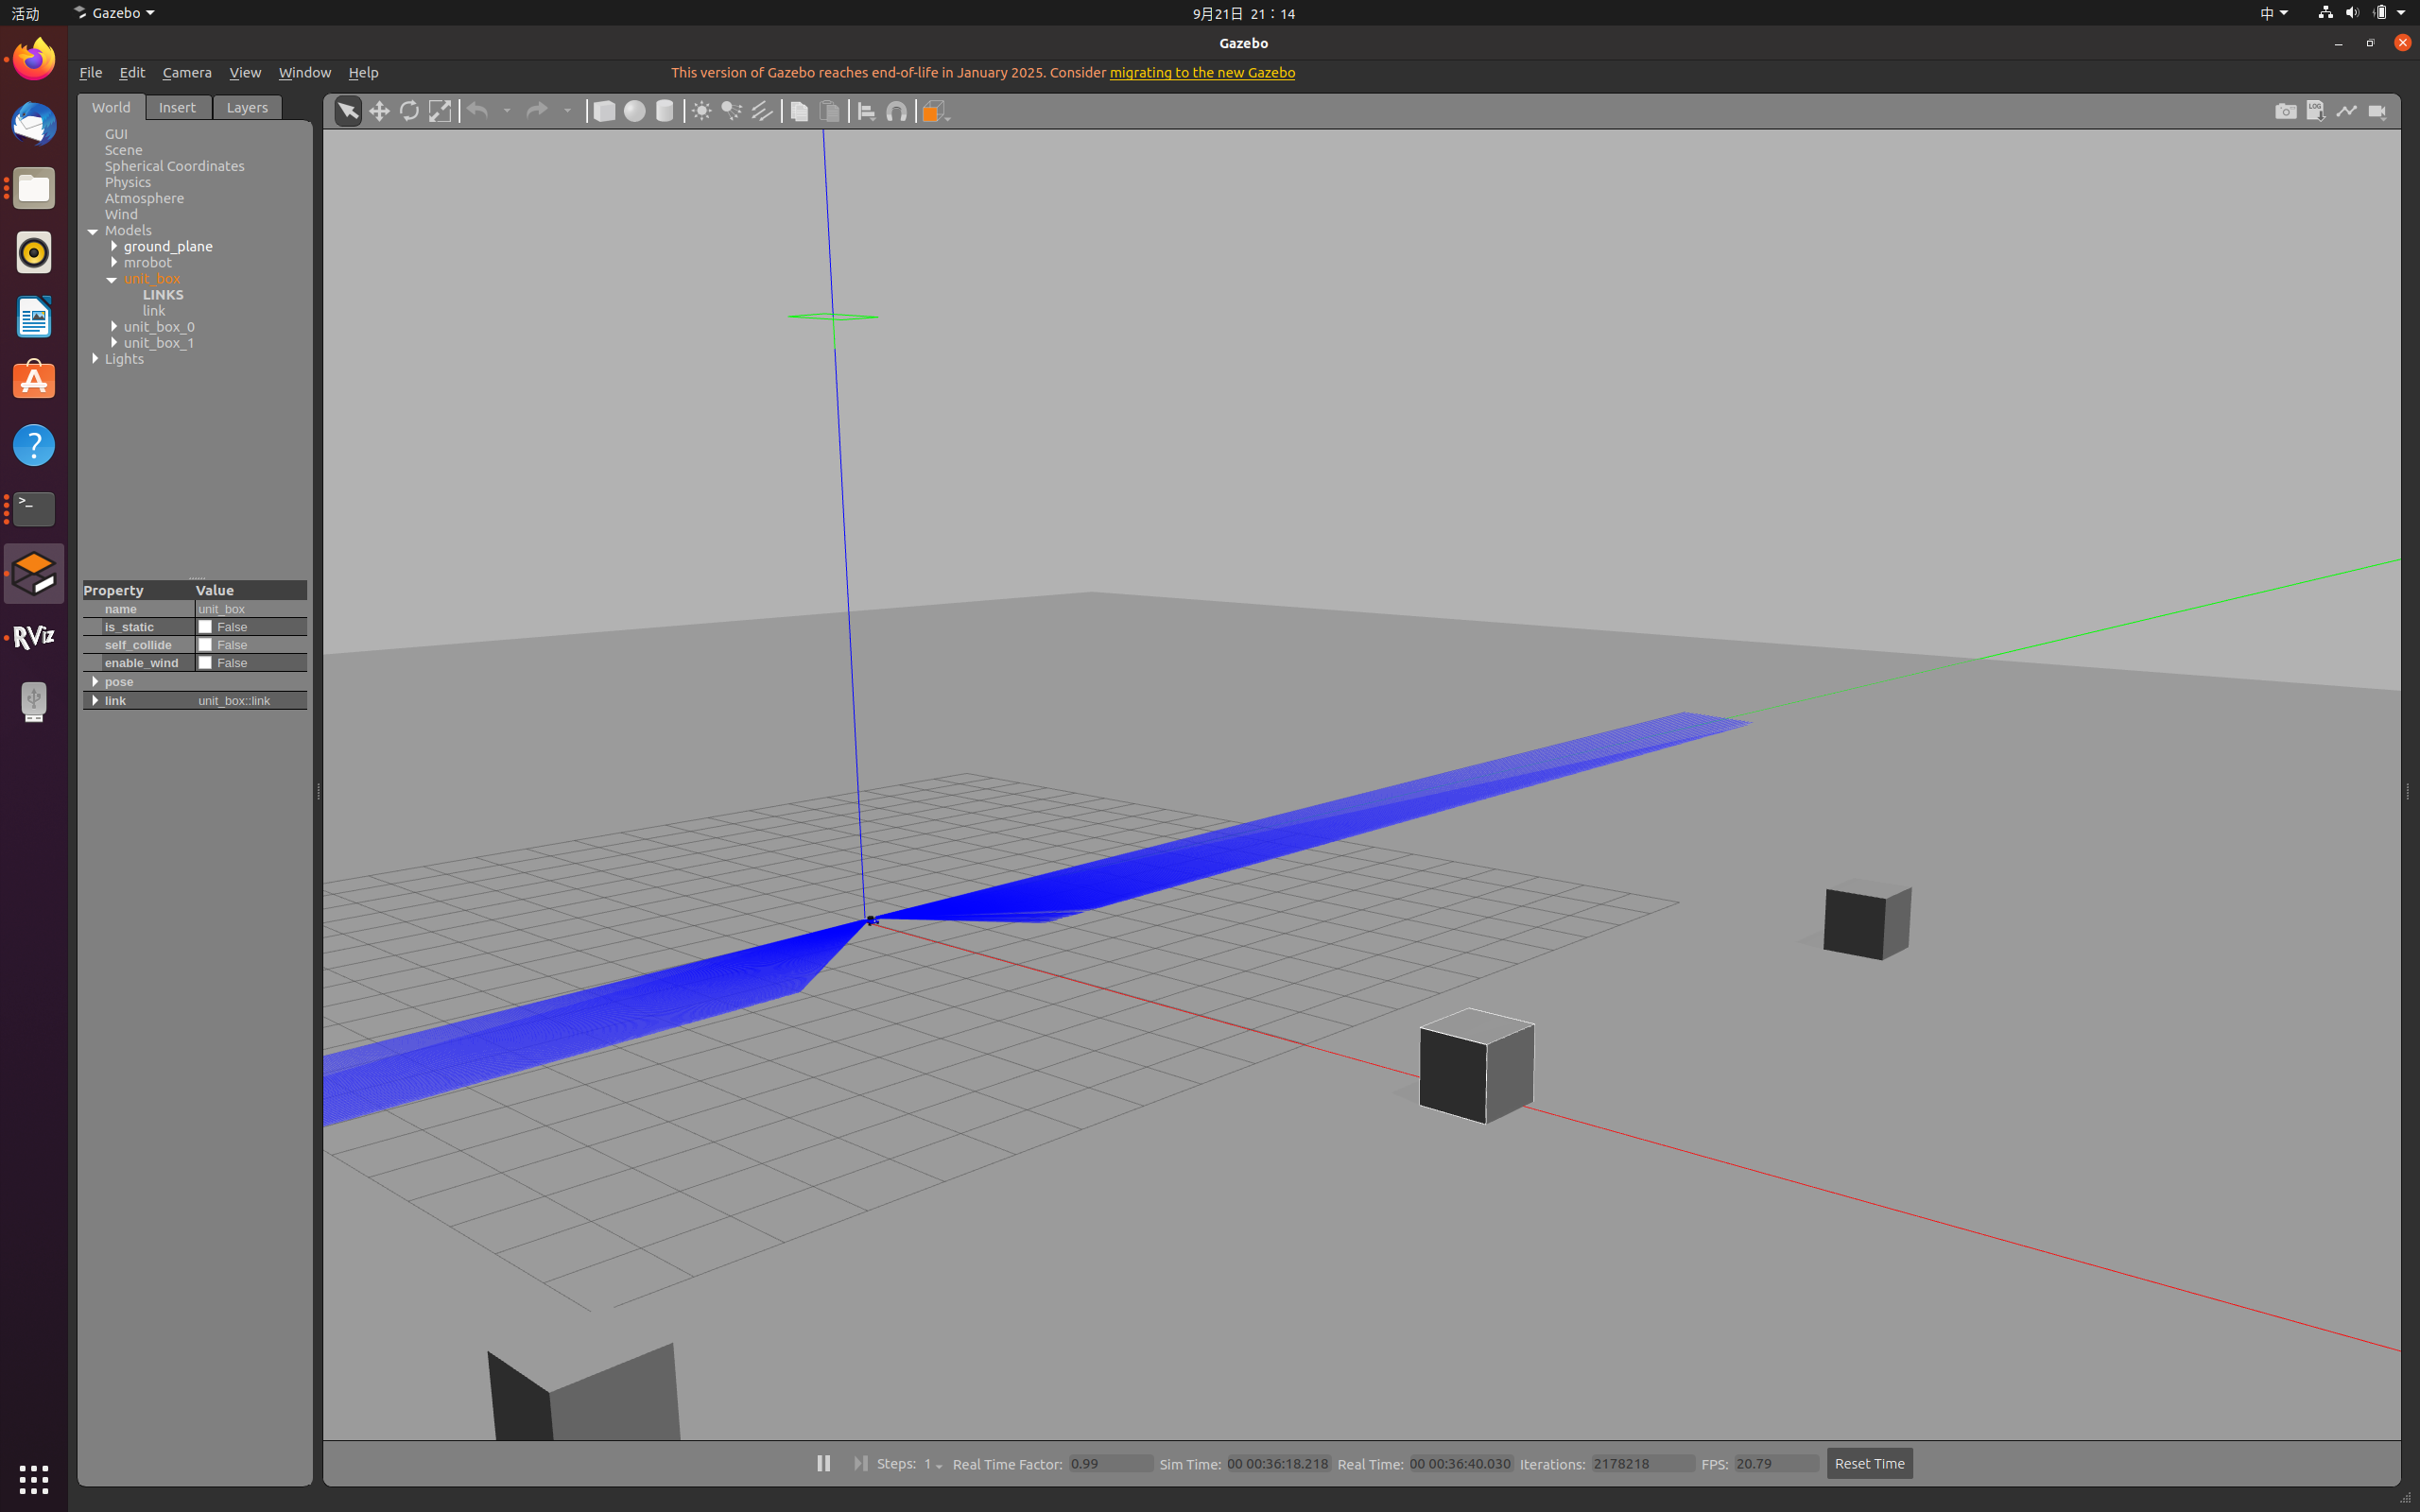Image resolution: width=2420 pixels, height=1512 pixels.
Task: Insert a sphere shape
Action: click(x=634, y=111)
